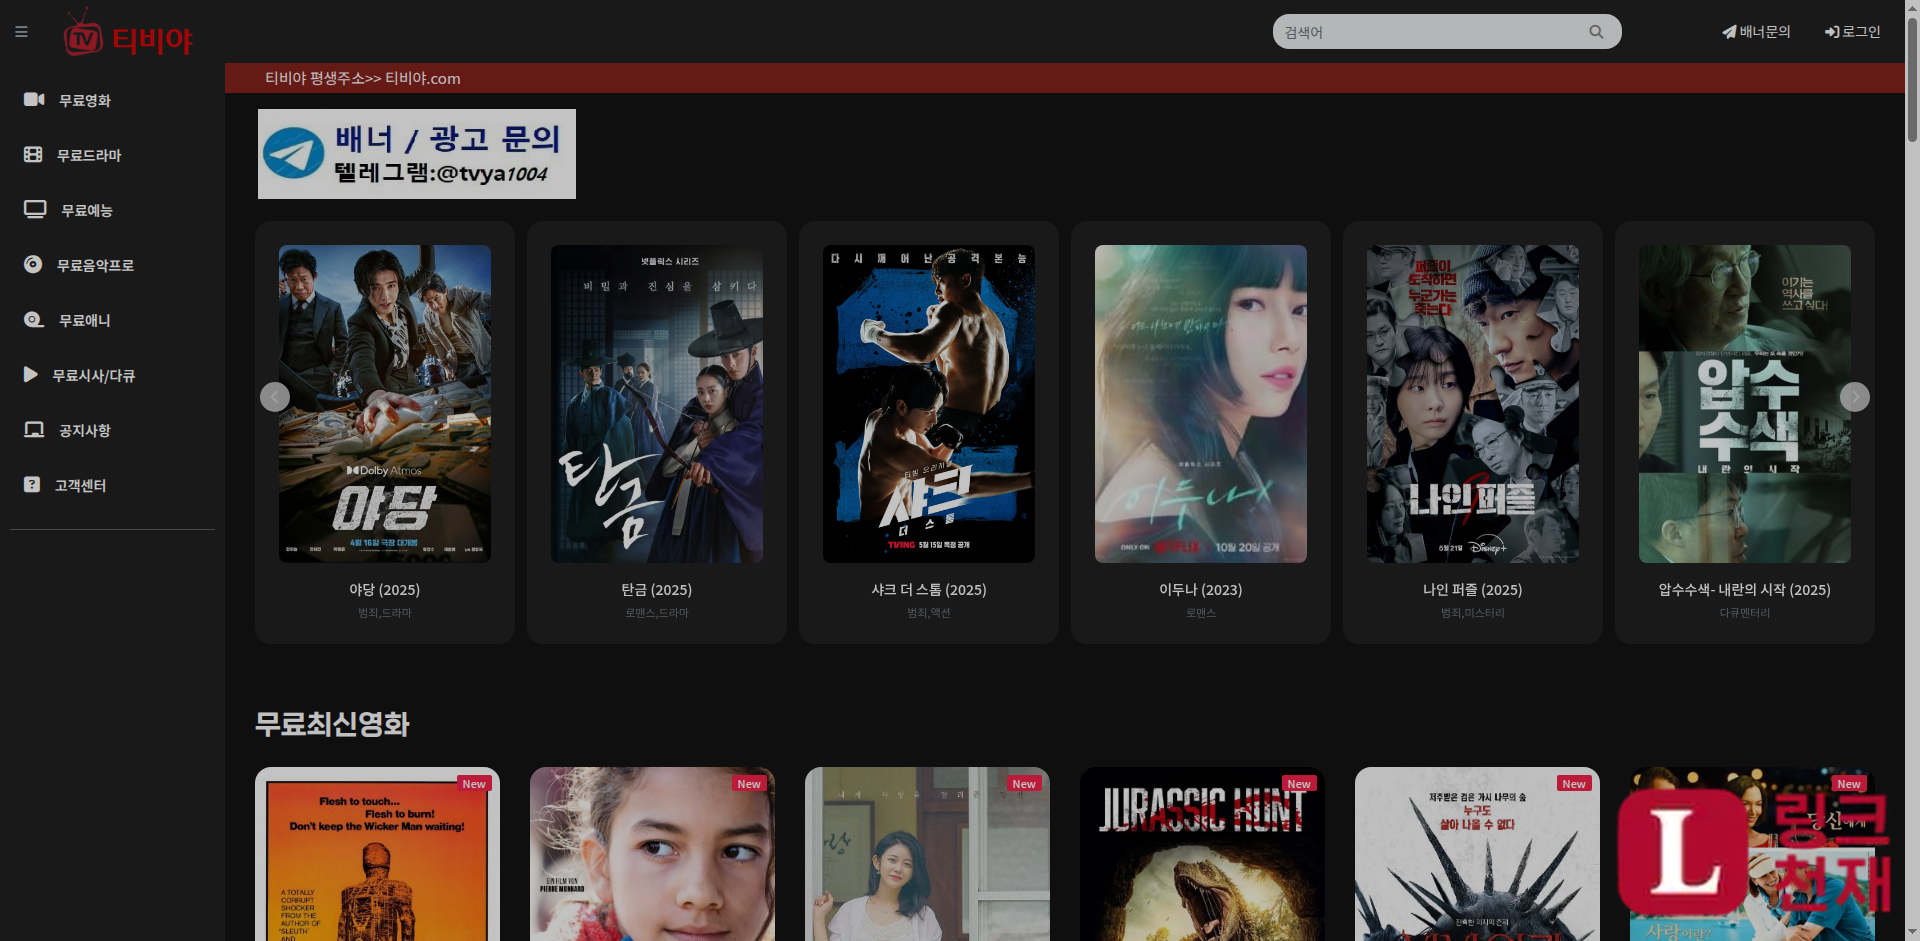Open the 야당 (2025) poster
1920x941 pixels.
[385, 404]
